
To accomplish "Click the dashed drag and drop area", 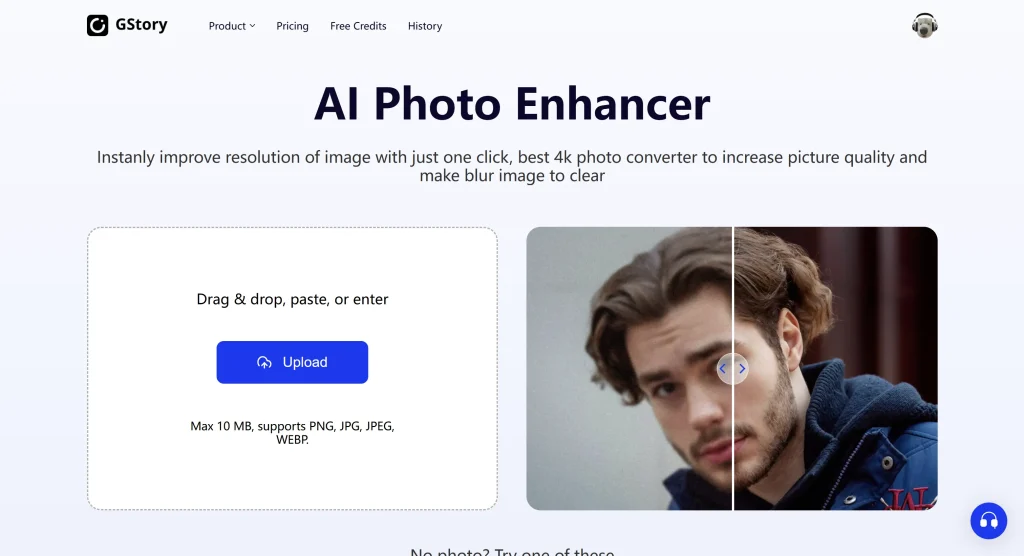I will coord(292,368).
